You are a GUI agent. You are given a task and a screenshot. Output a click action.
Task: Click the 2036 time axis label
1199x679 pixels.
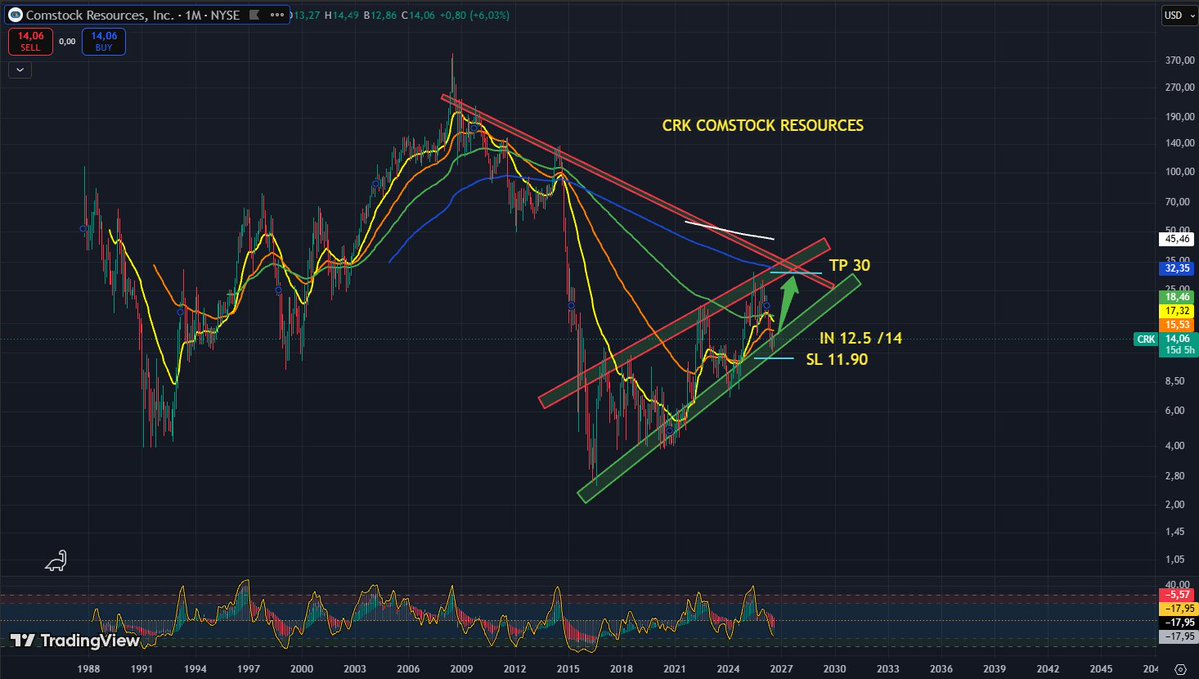pos(941,668)
